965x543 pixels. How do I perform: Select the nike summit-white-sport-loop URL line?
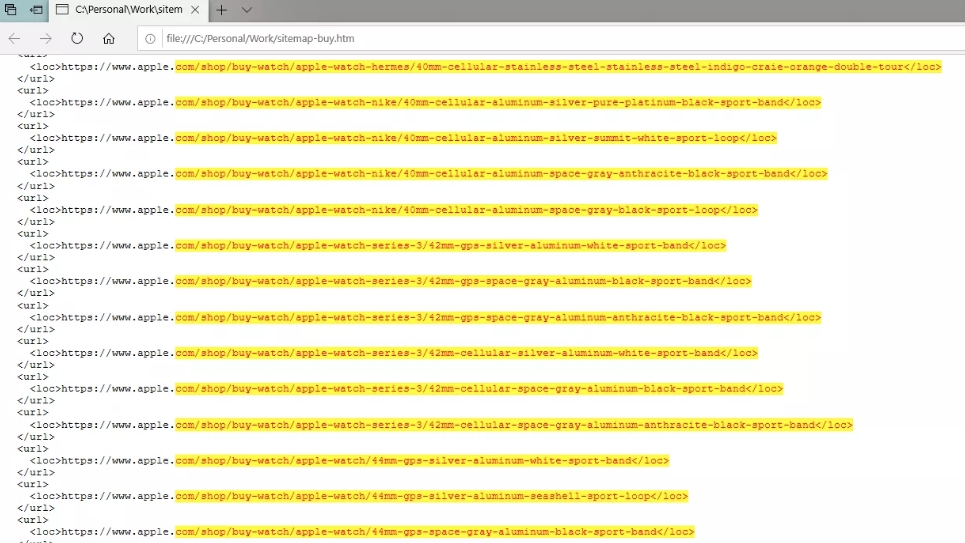coord(403,138)
